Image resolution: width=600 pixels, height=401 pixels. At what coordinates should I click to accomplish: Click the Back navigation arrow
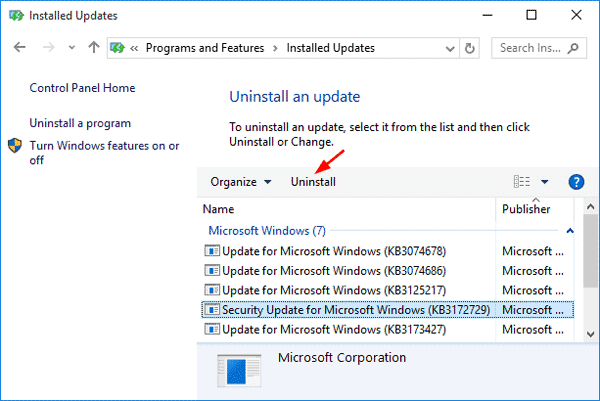[21, 47]
